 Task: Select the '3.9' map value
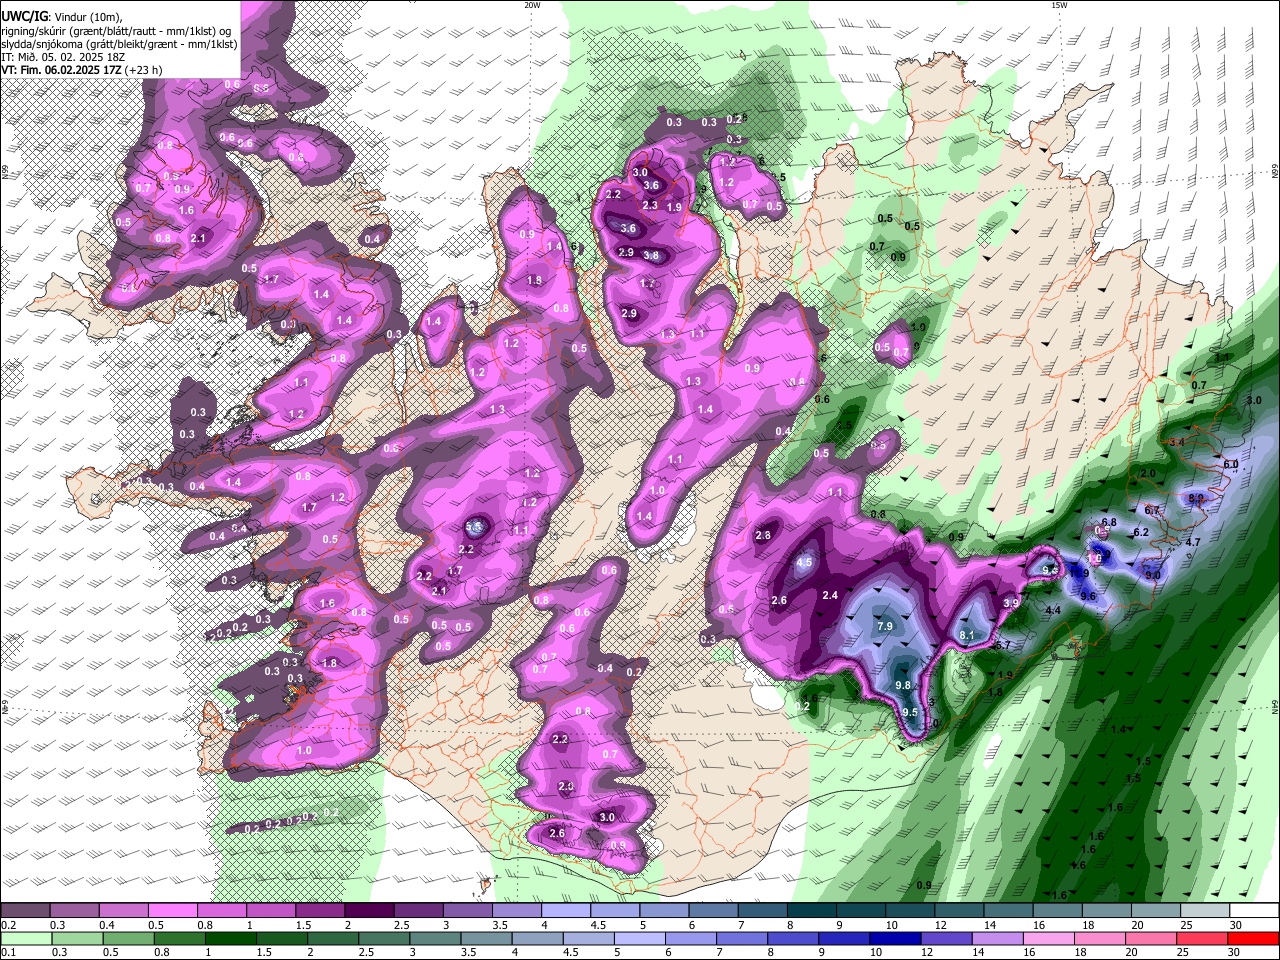point(1011,603)
